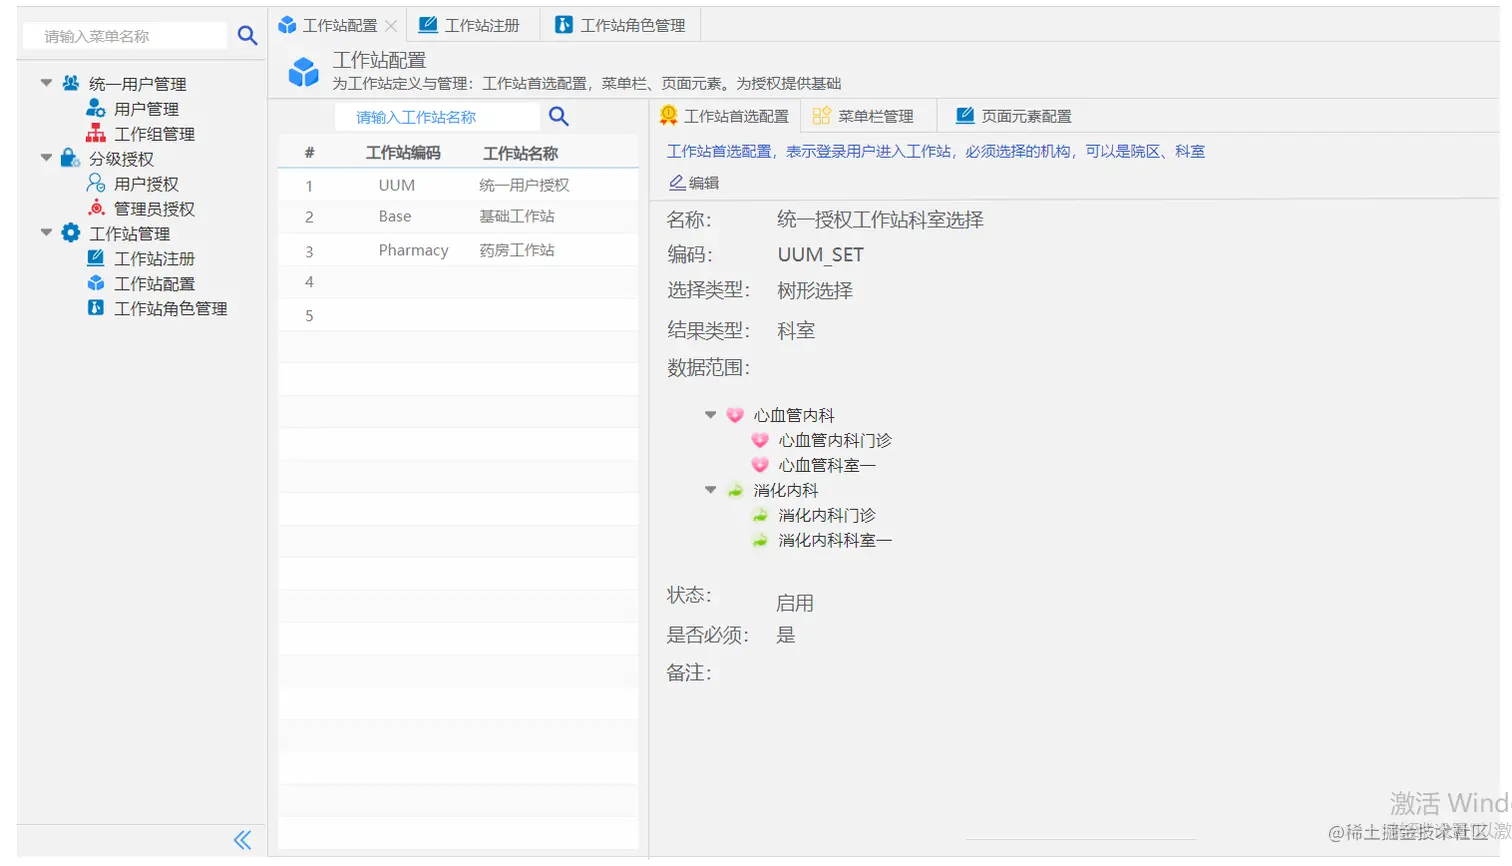Collapse the 统一用户管理 tree node
The image size is (1512, 866).
[x=46, y=83]
